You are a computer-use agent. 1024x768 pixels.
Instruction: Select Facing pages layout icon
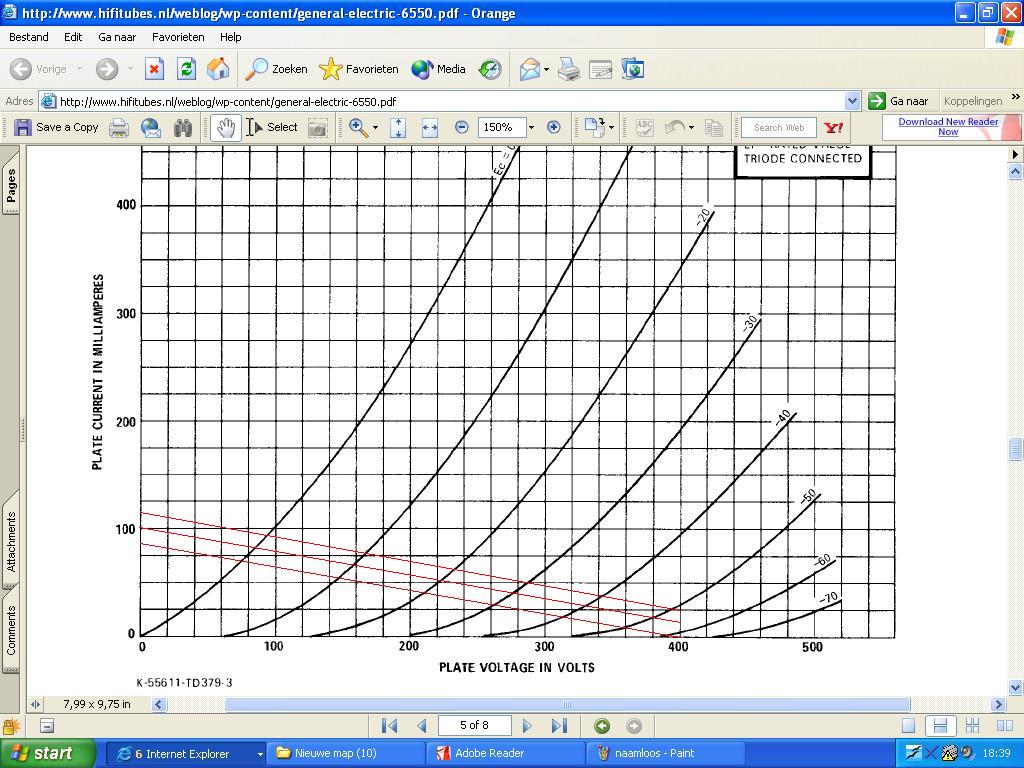[1005, 726]
